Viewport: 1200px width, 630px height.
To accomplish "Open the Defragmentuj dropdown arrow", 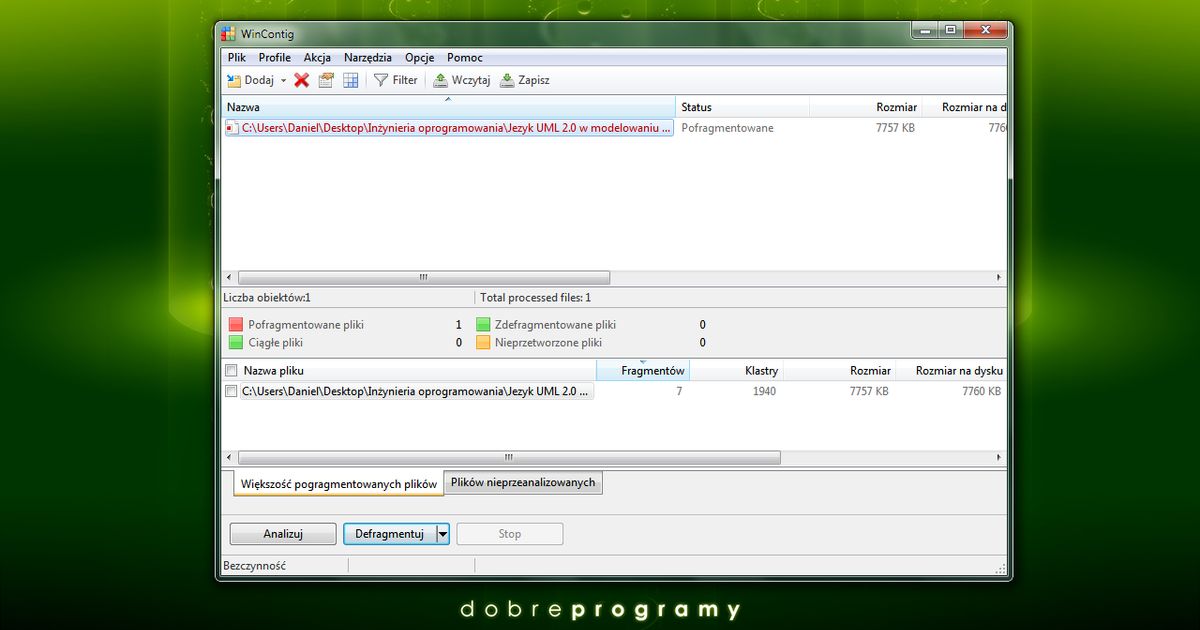I will 443,534.
